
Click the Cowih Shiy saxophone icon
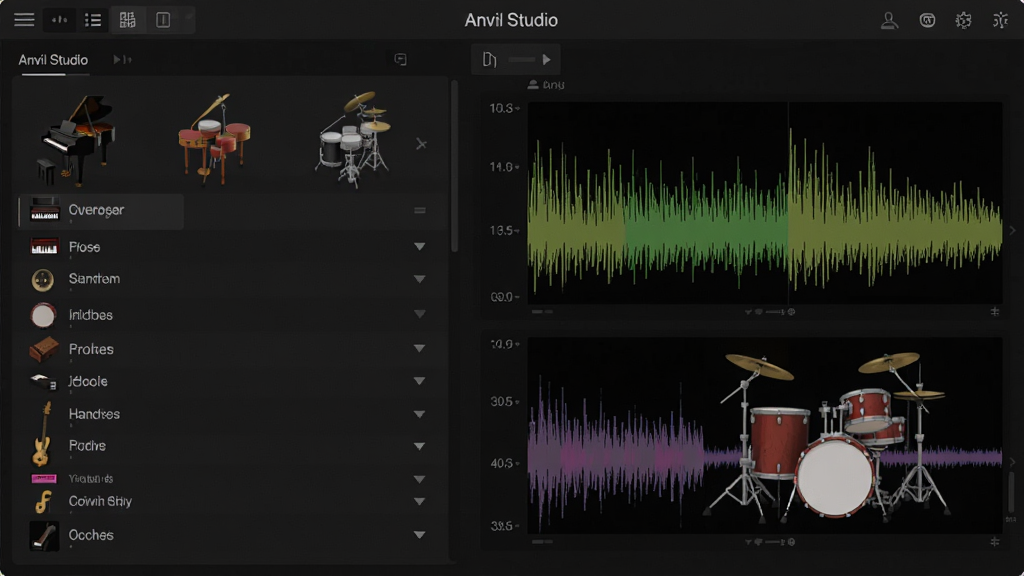pyautogui.click(x=43, y=502)
